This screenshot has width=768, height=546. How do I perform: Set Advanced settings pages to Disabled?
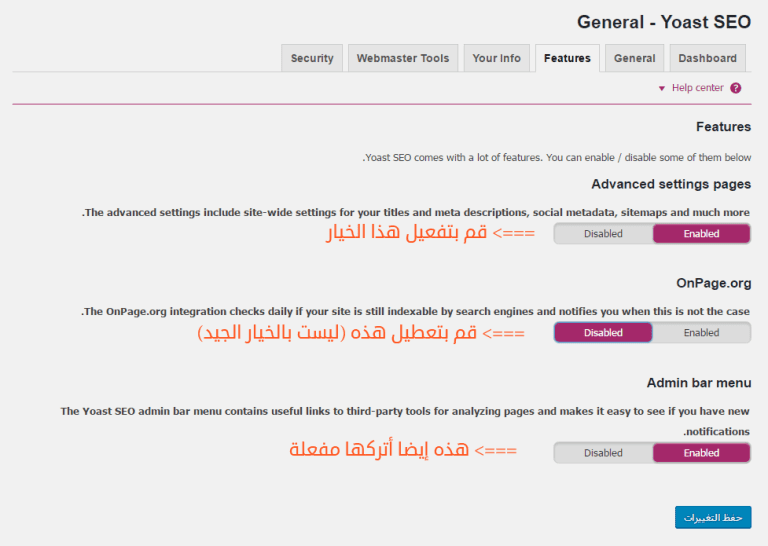tap(603, 234)
